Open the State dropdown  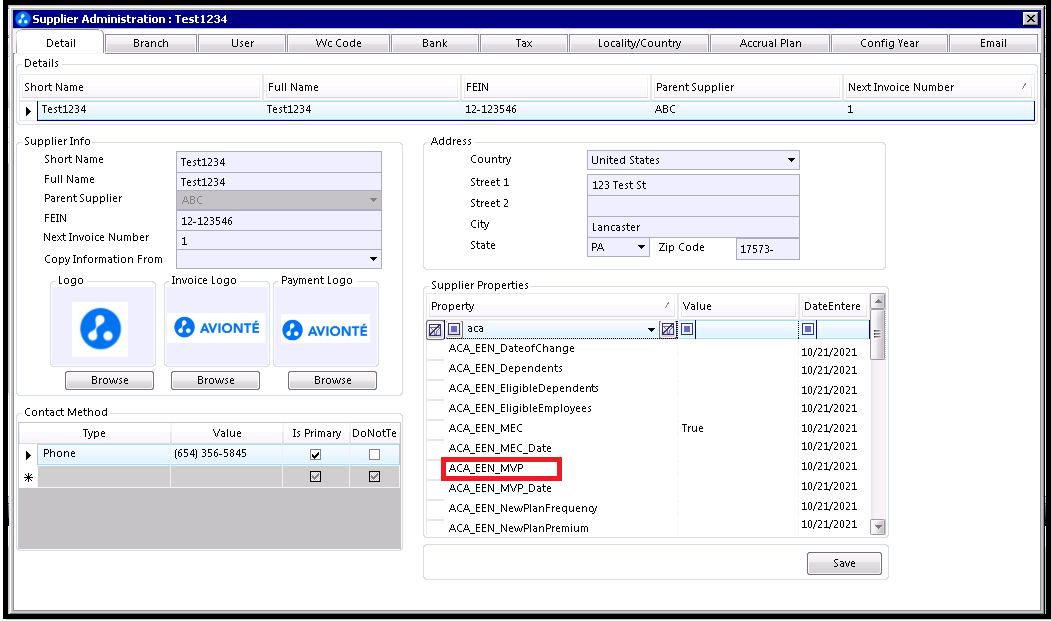click(641, 247)
